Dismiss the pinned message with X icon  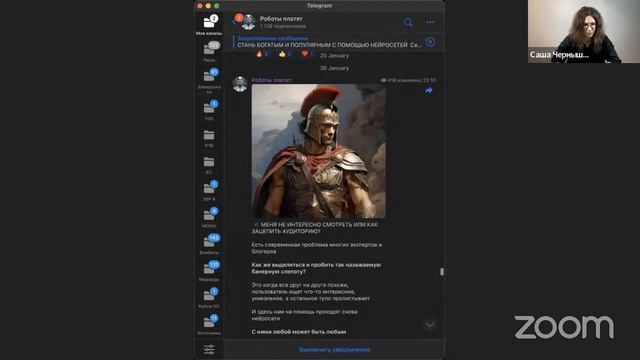tap(430, 42)
